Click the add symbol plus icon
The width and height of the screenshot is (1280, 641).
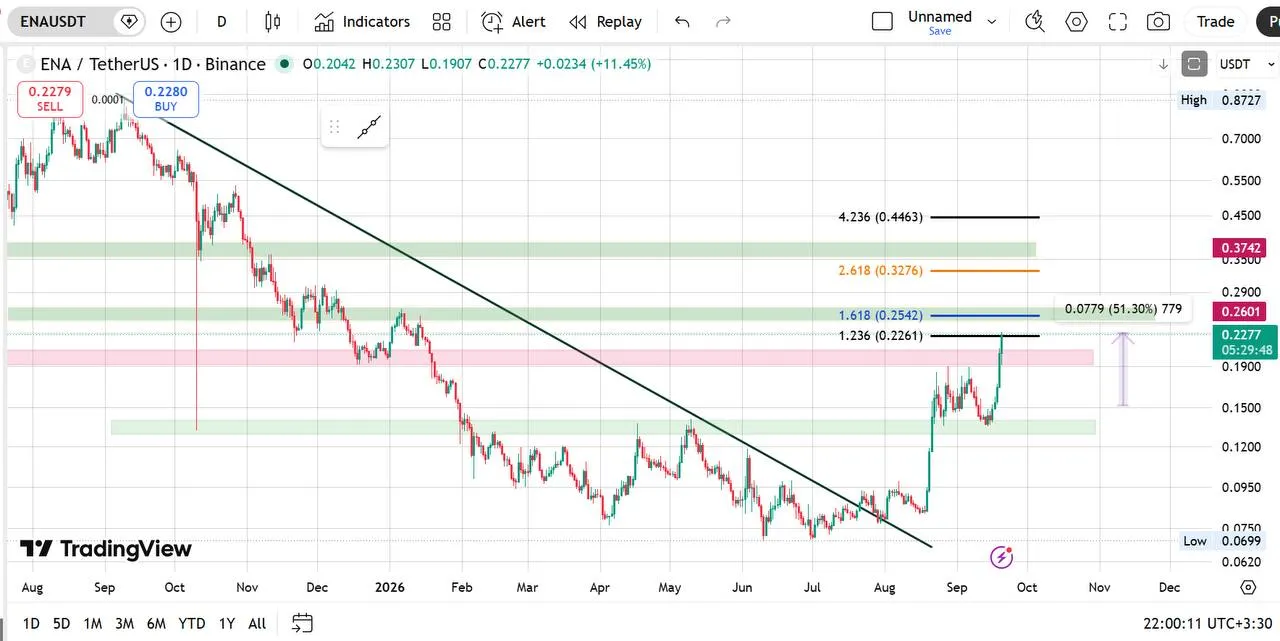[x=171, y=21]
